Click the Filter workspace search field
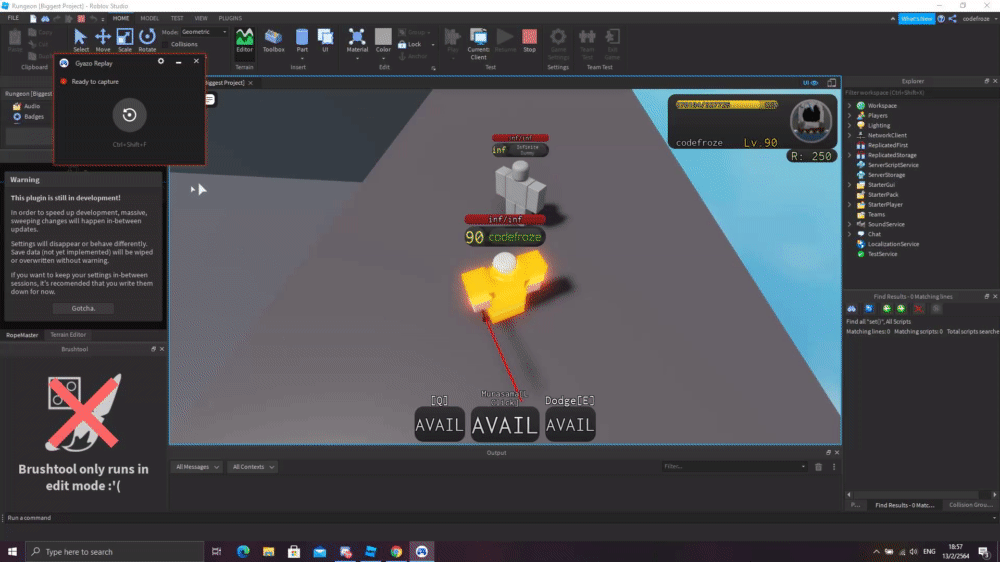 click(920, 93)
